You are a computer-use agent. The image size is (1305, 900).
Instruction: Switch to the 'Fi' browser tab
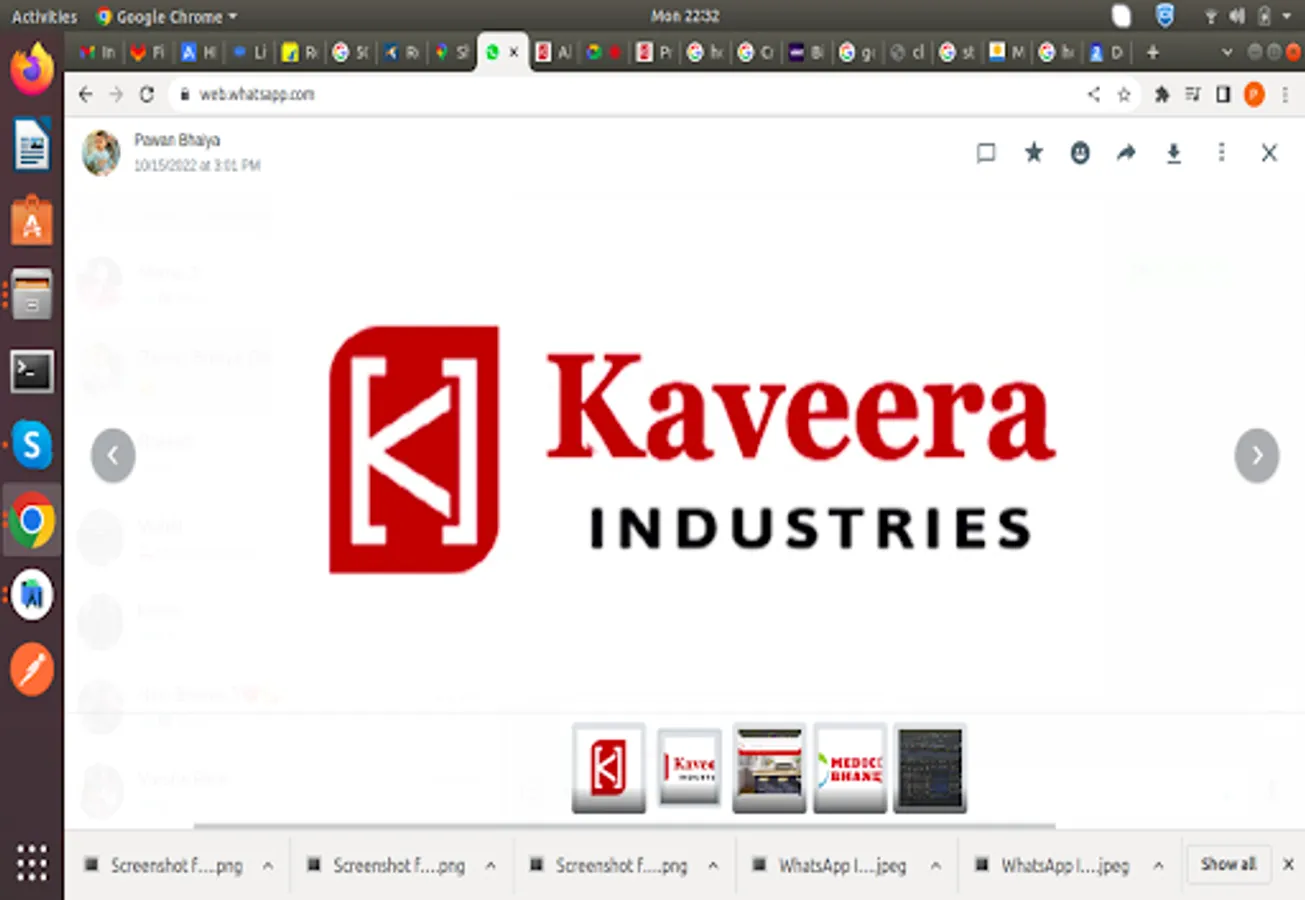(147, 52)
